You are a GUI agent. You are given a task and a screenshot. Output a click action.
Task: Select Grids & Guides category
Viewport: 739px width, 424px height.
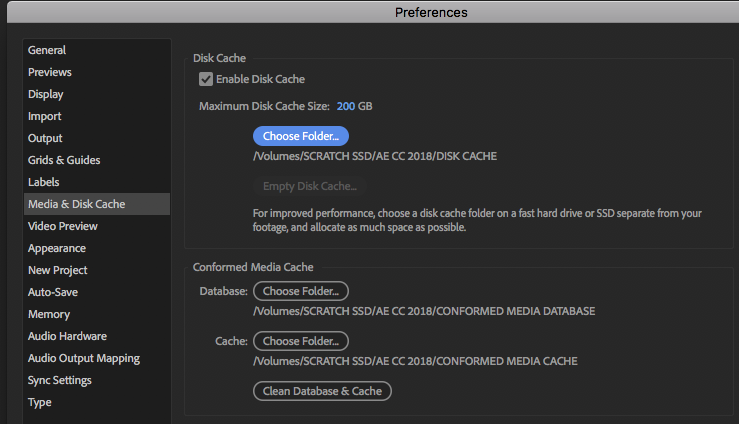click(64, 160)
